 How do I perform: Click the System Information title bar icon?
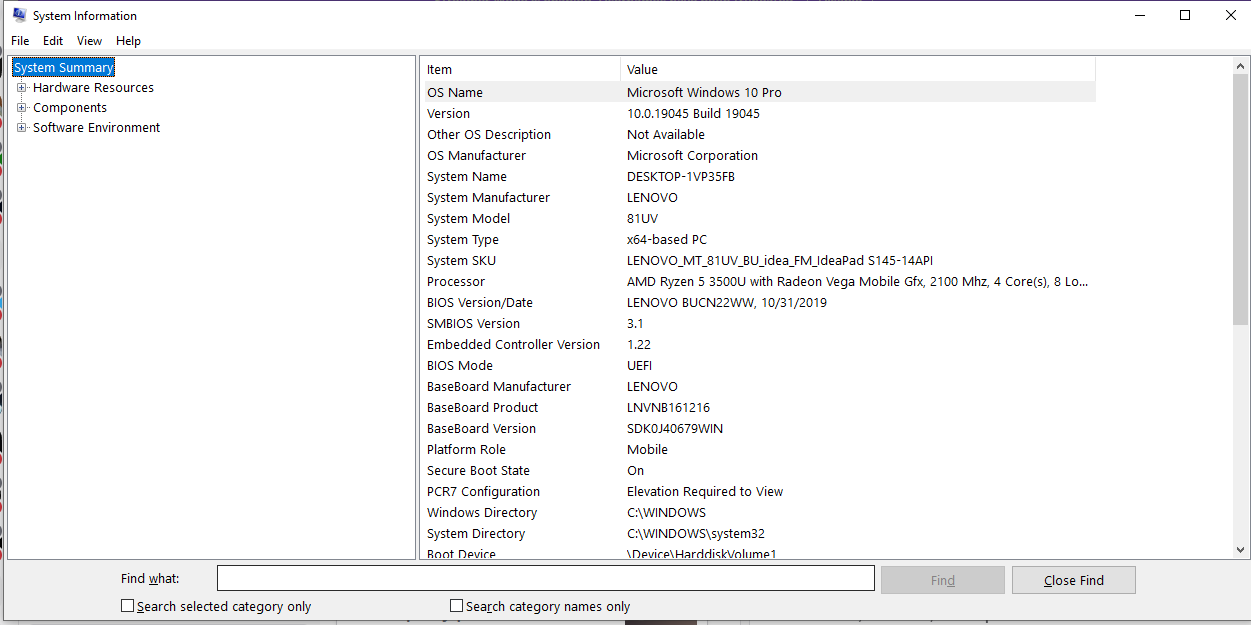pos(19,15)
